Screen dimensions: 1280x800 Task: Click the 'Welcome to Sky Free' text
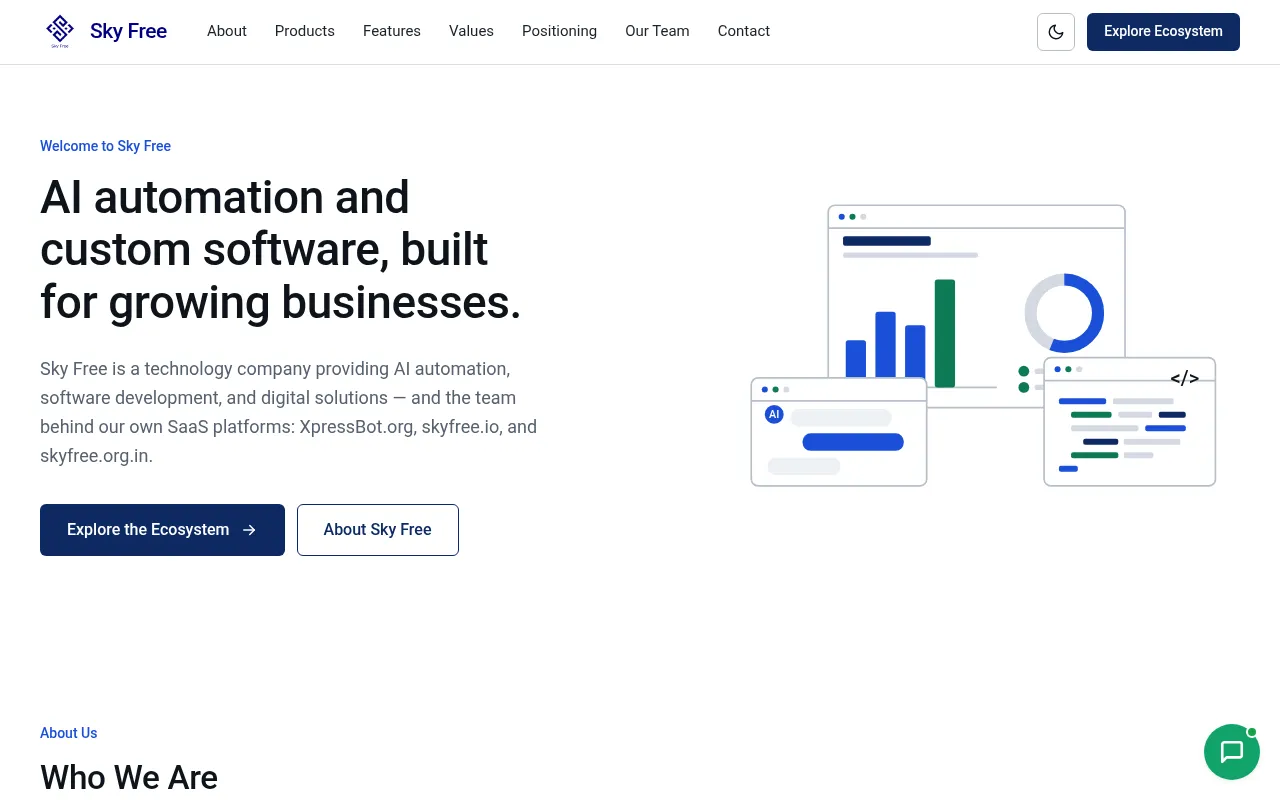tap(105, 146)
